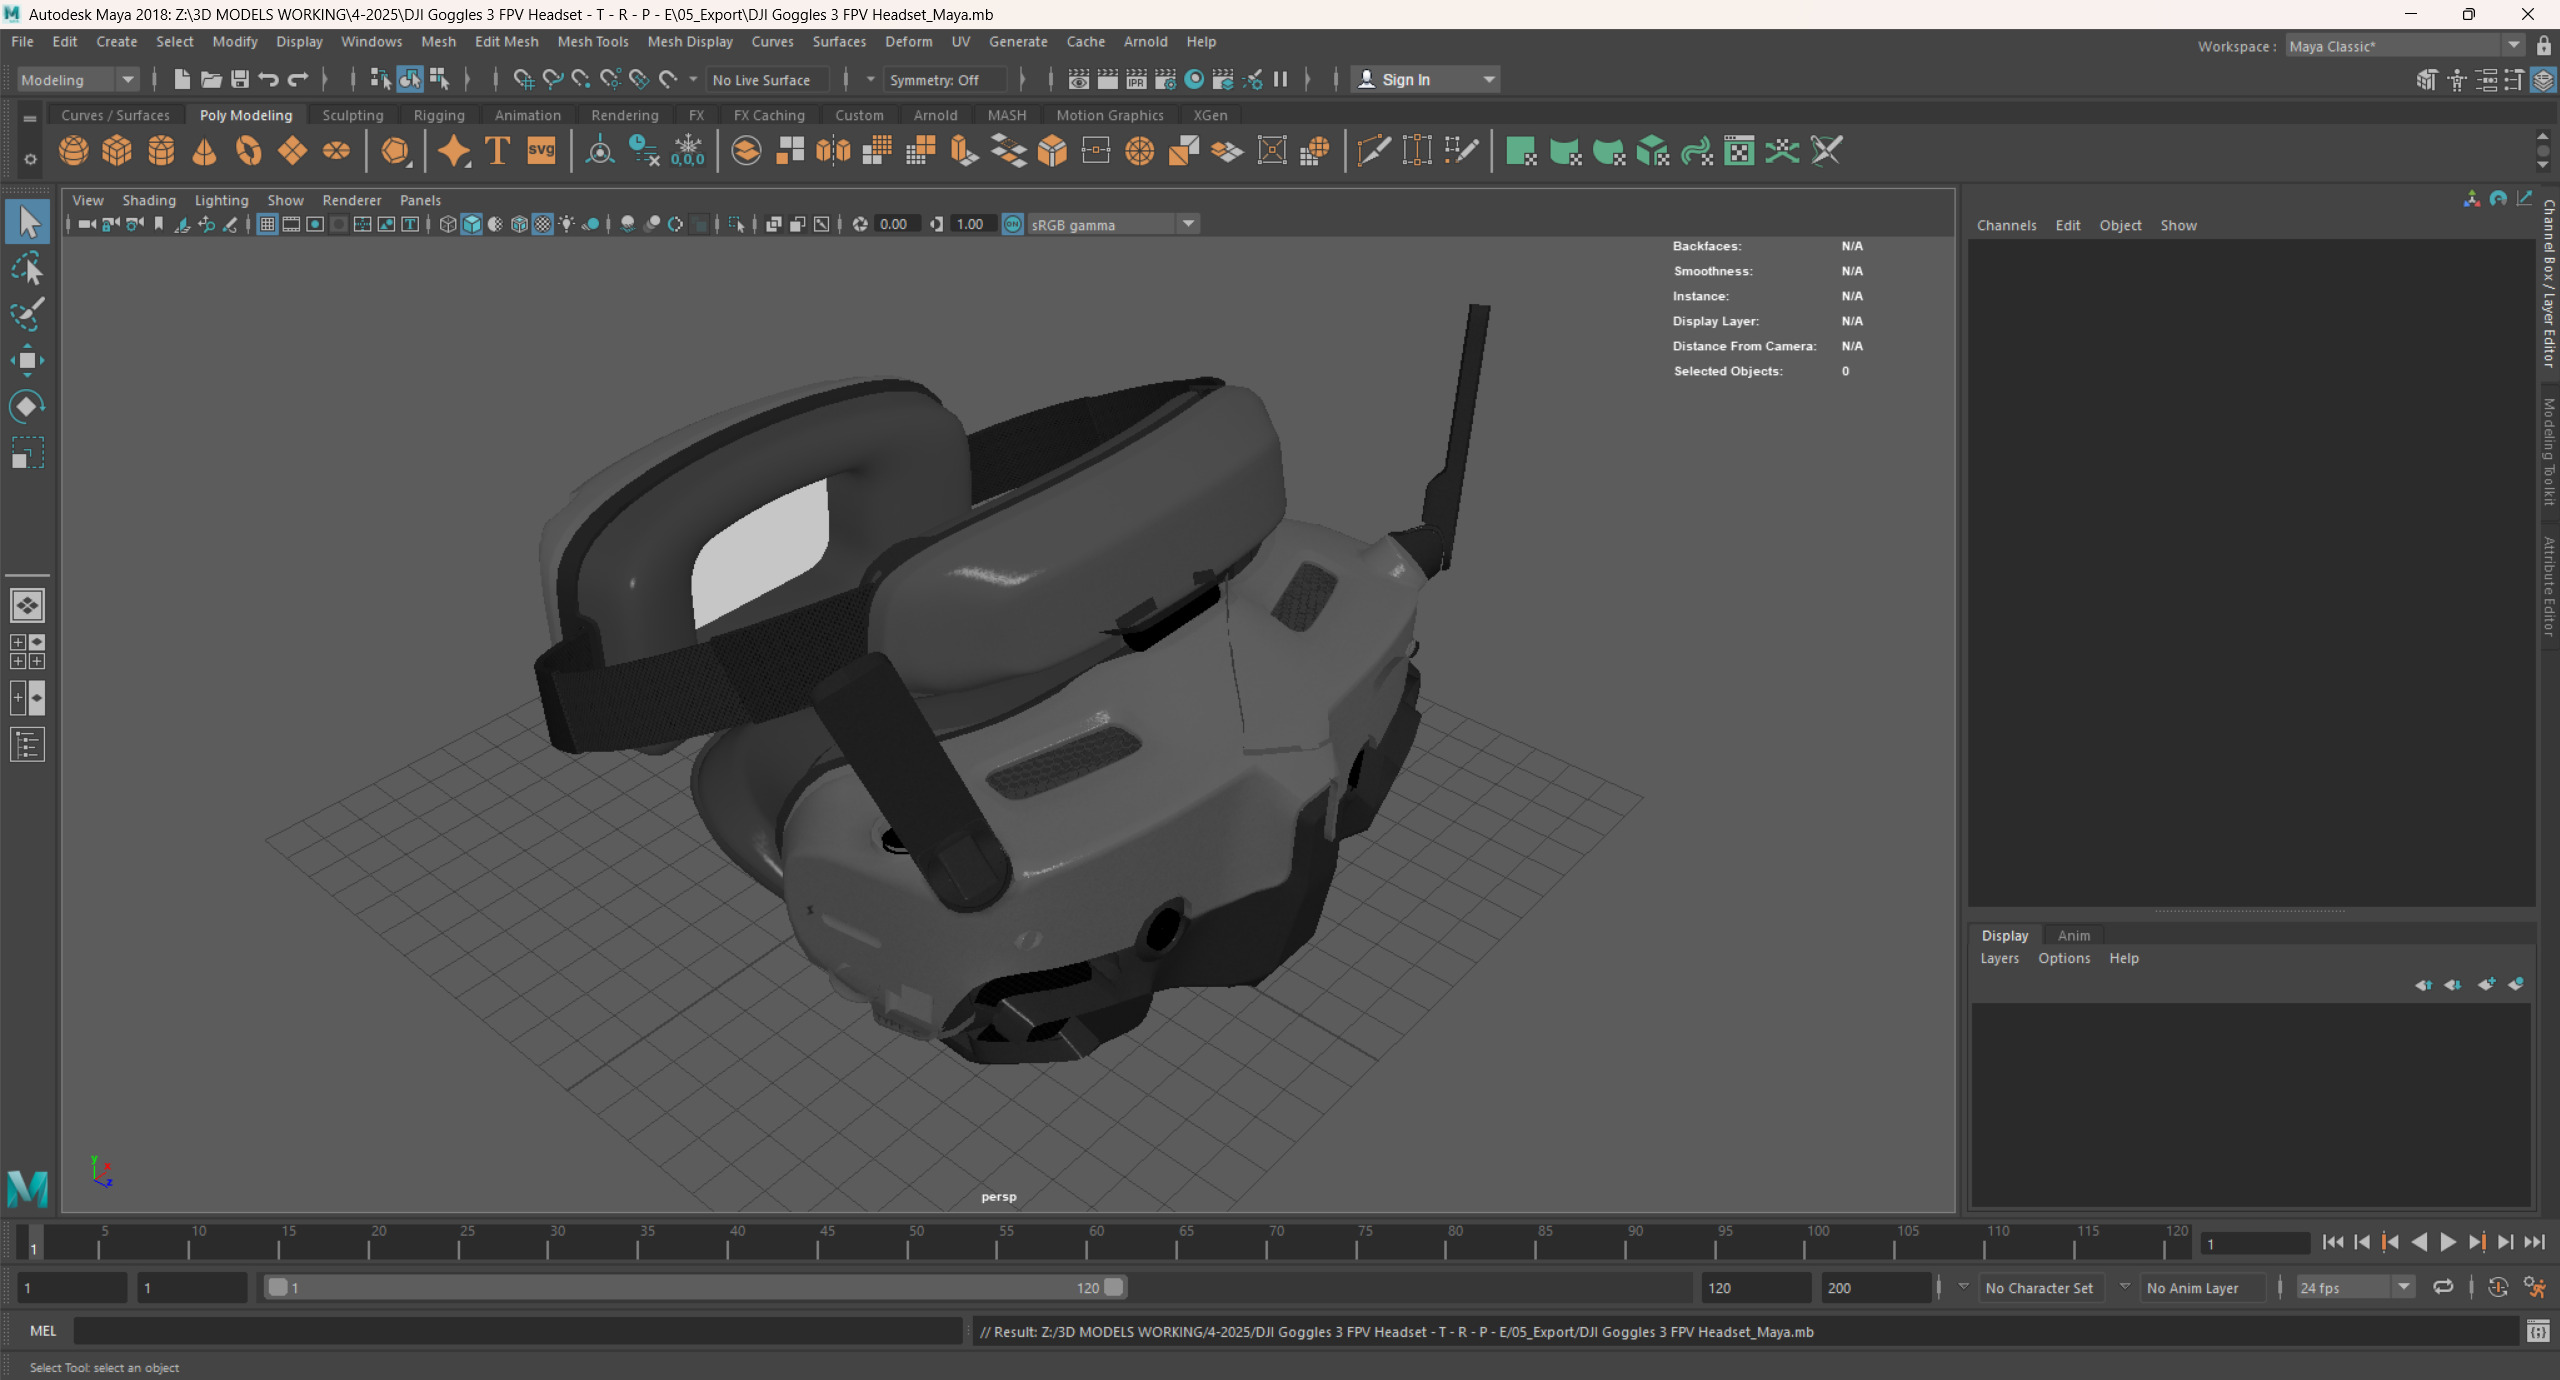Open the Workspace Maya Classic dropdown
Viewport: 2560px width, 1380px height.
[2406, 46]
